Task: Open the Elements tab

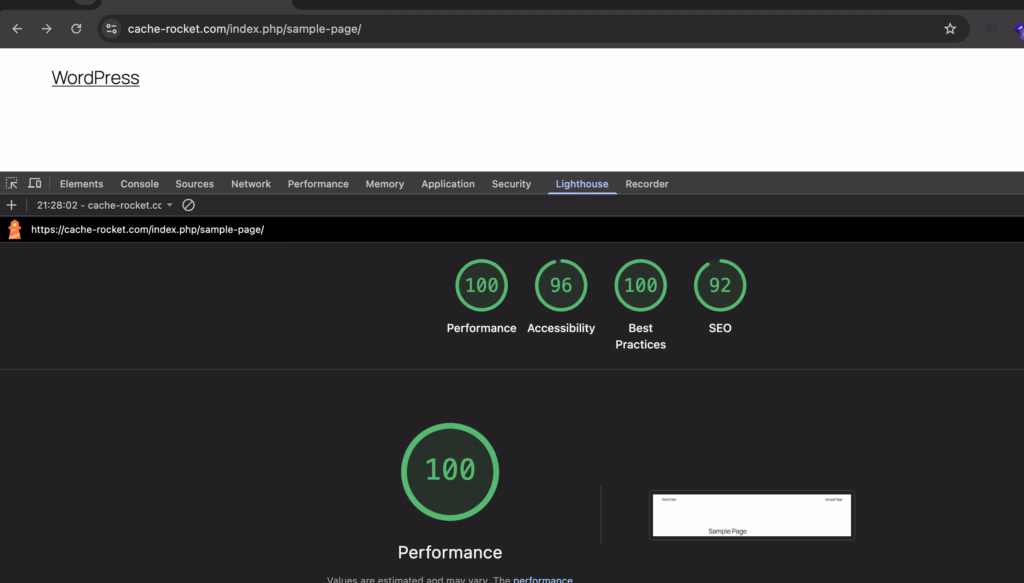Action: [82, 184]
